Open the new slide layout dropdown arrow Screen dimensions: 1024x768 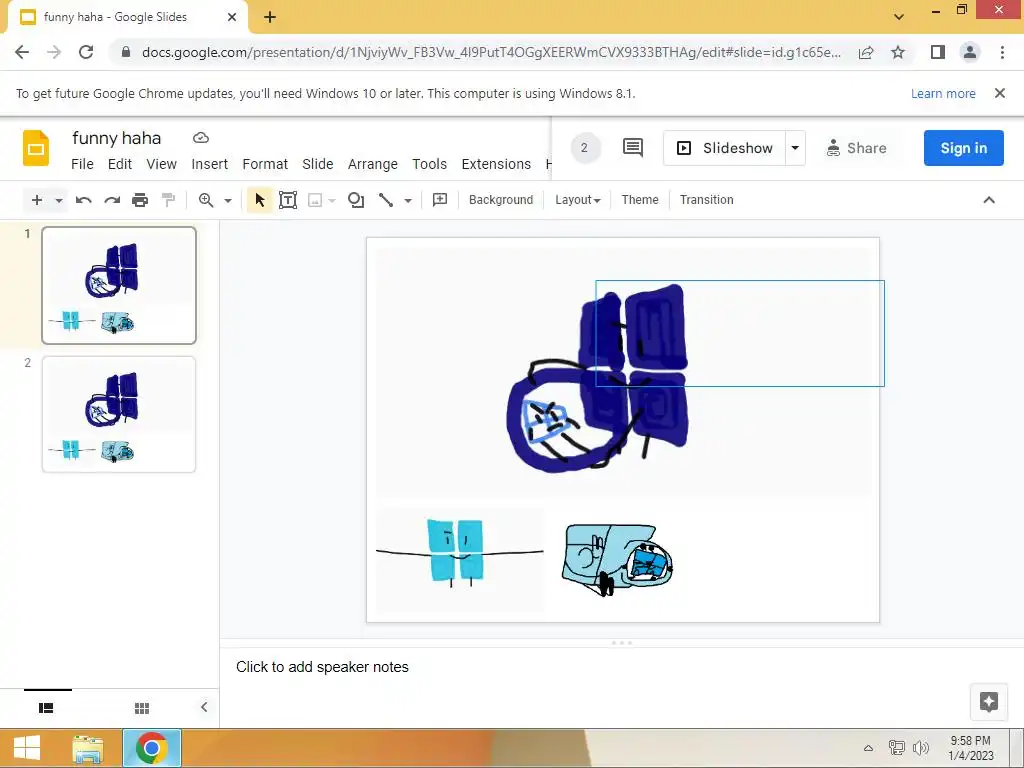point(59,200)
